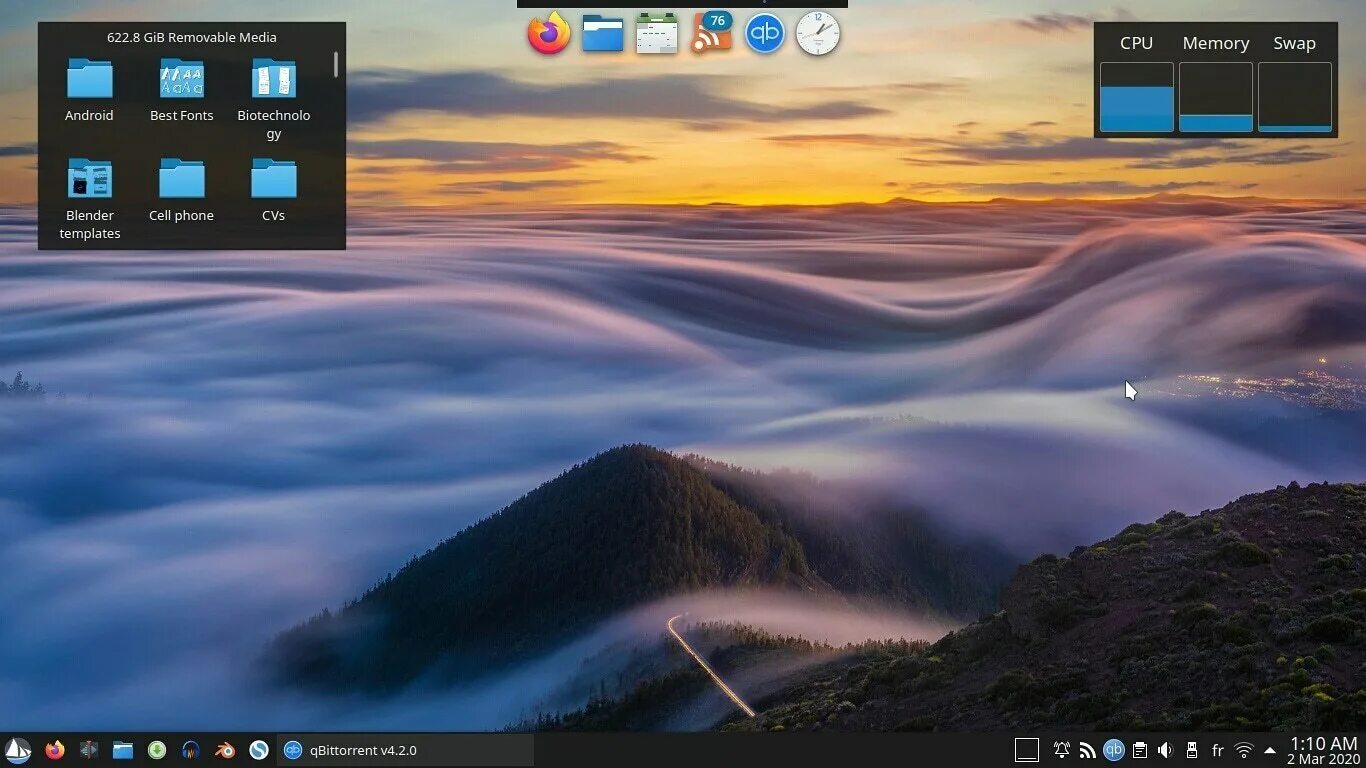Viewport: 1366px width, 768px height.
Task: Click the Memory usage monitor bar
Action: click(x=1216, y=97)
